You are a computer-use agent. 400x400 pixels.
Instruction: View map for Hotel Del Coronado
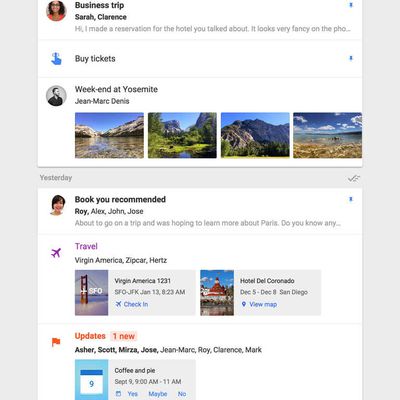[x=263, y=304]
